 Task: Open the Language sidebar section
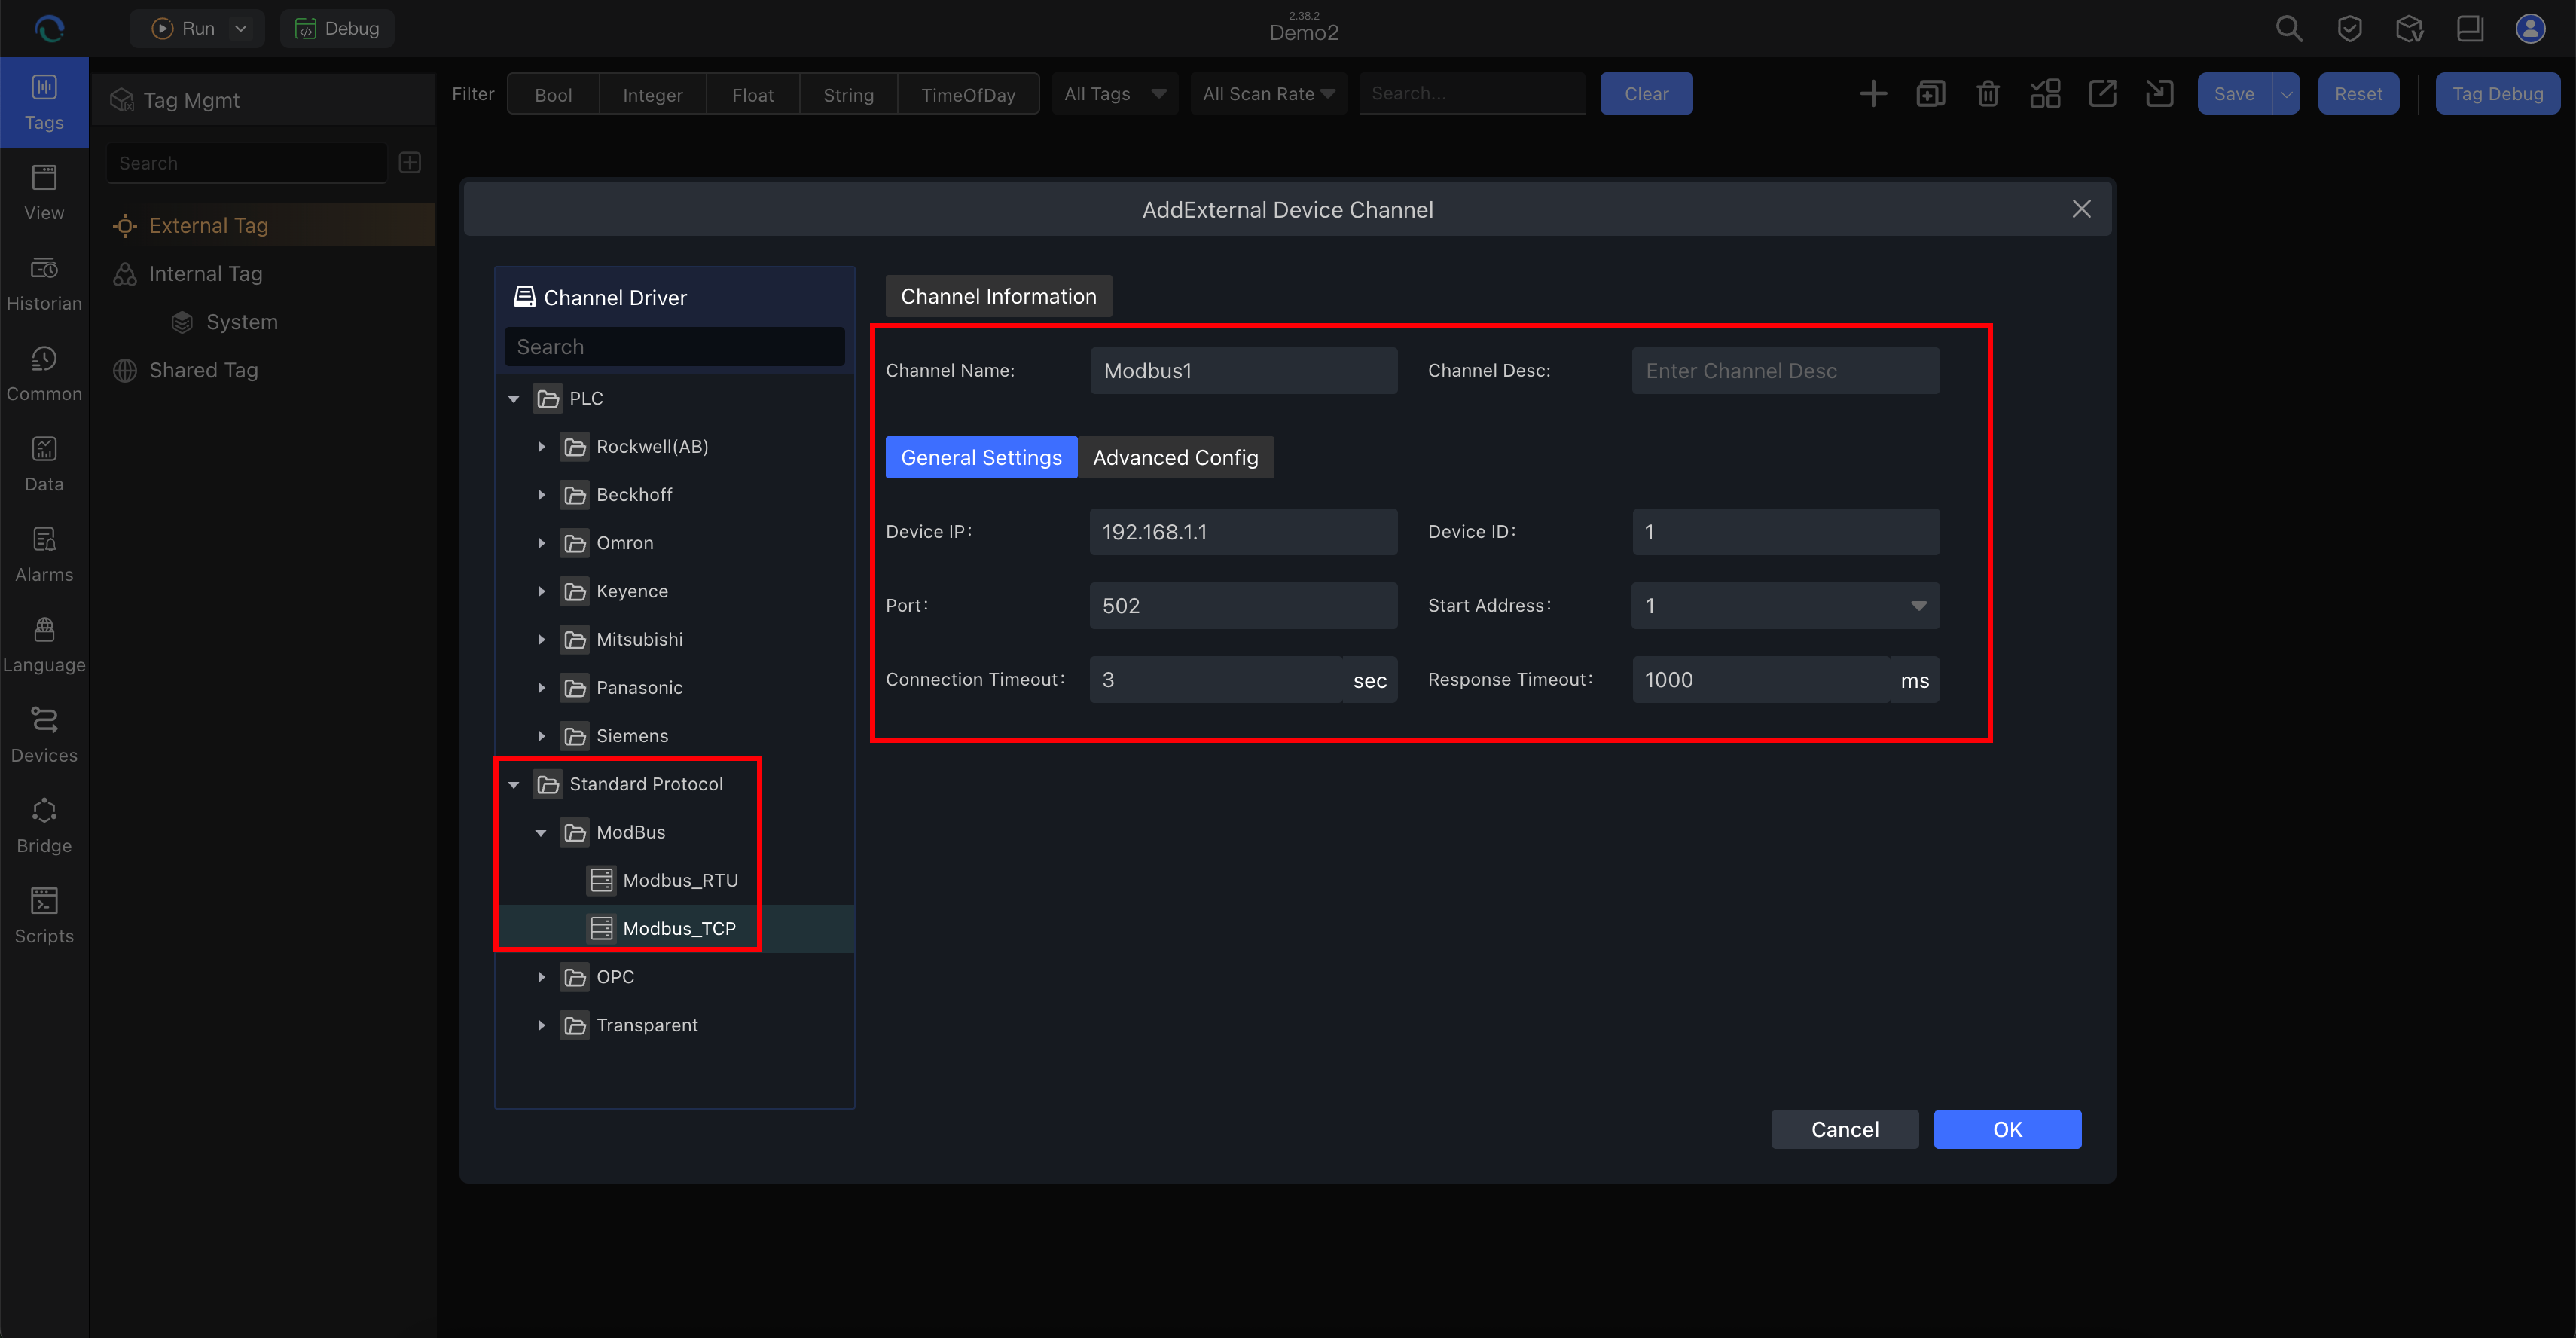click(x=44, y=645)
